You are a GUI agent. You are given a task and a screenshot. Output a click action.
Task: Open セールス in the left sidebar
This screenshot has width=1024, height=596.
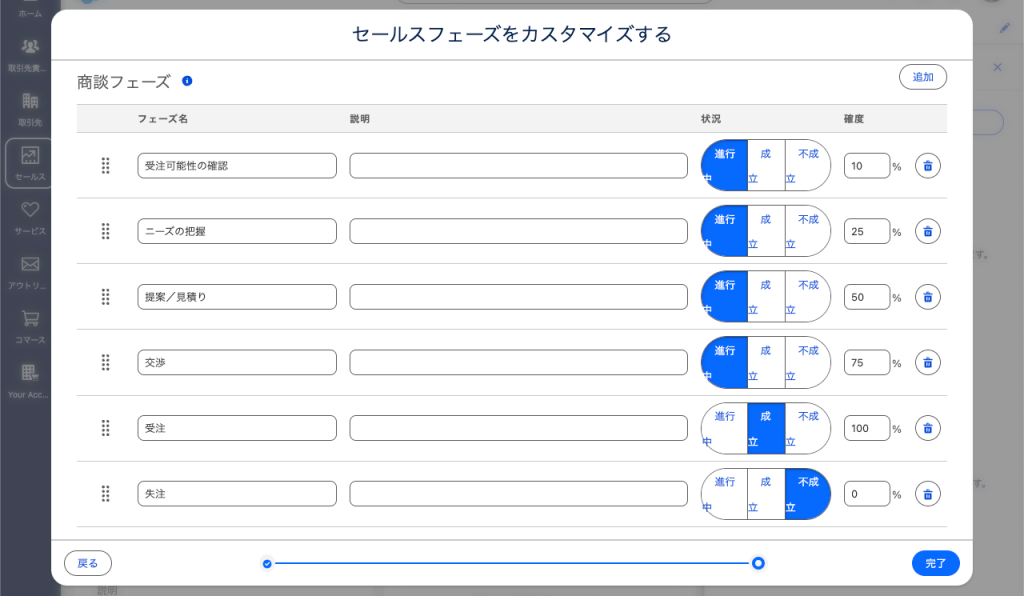(29, 163)
